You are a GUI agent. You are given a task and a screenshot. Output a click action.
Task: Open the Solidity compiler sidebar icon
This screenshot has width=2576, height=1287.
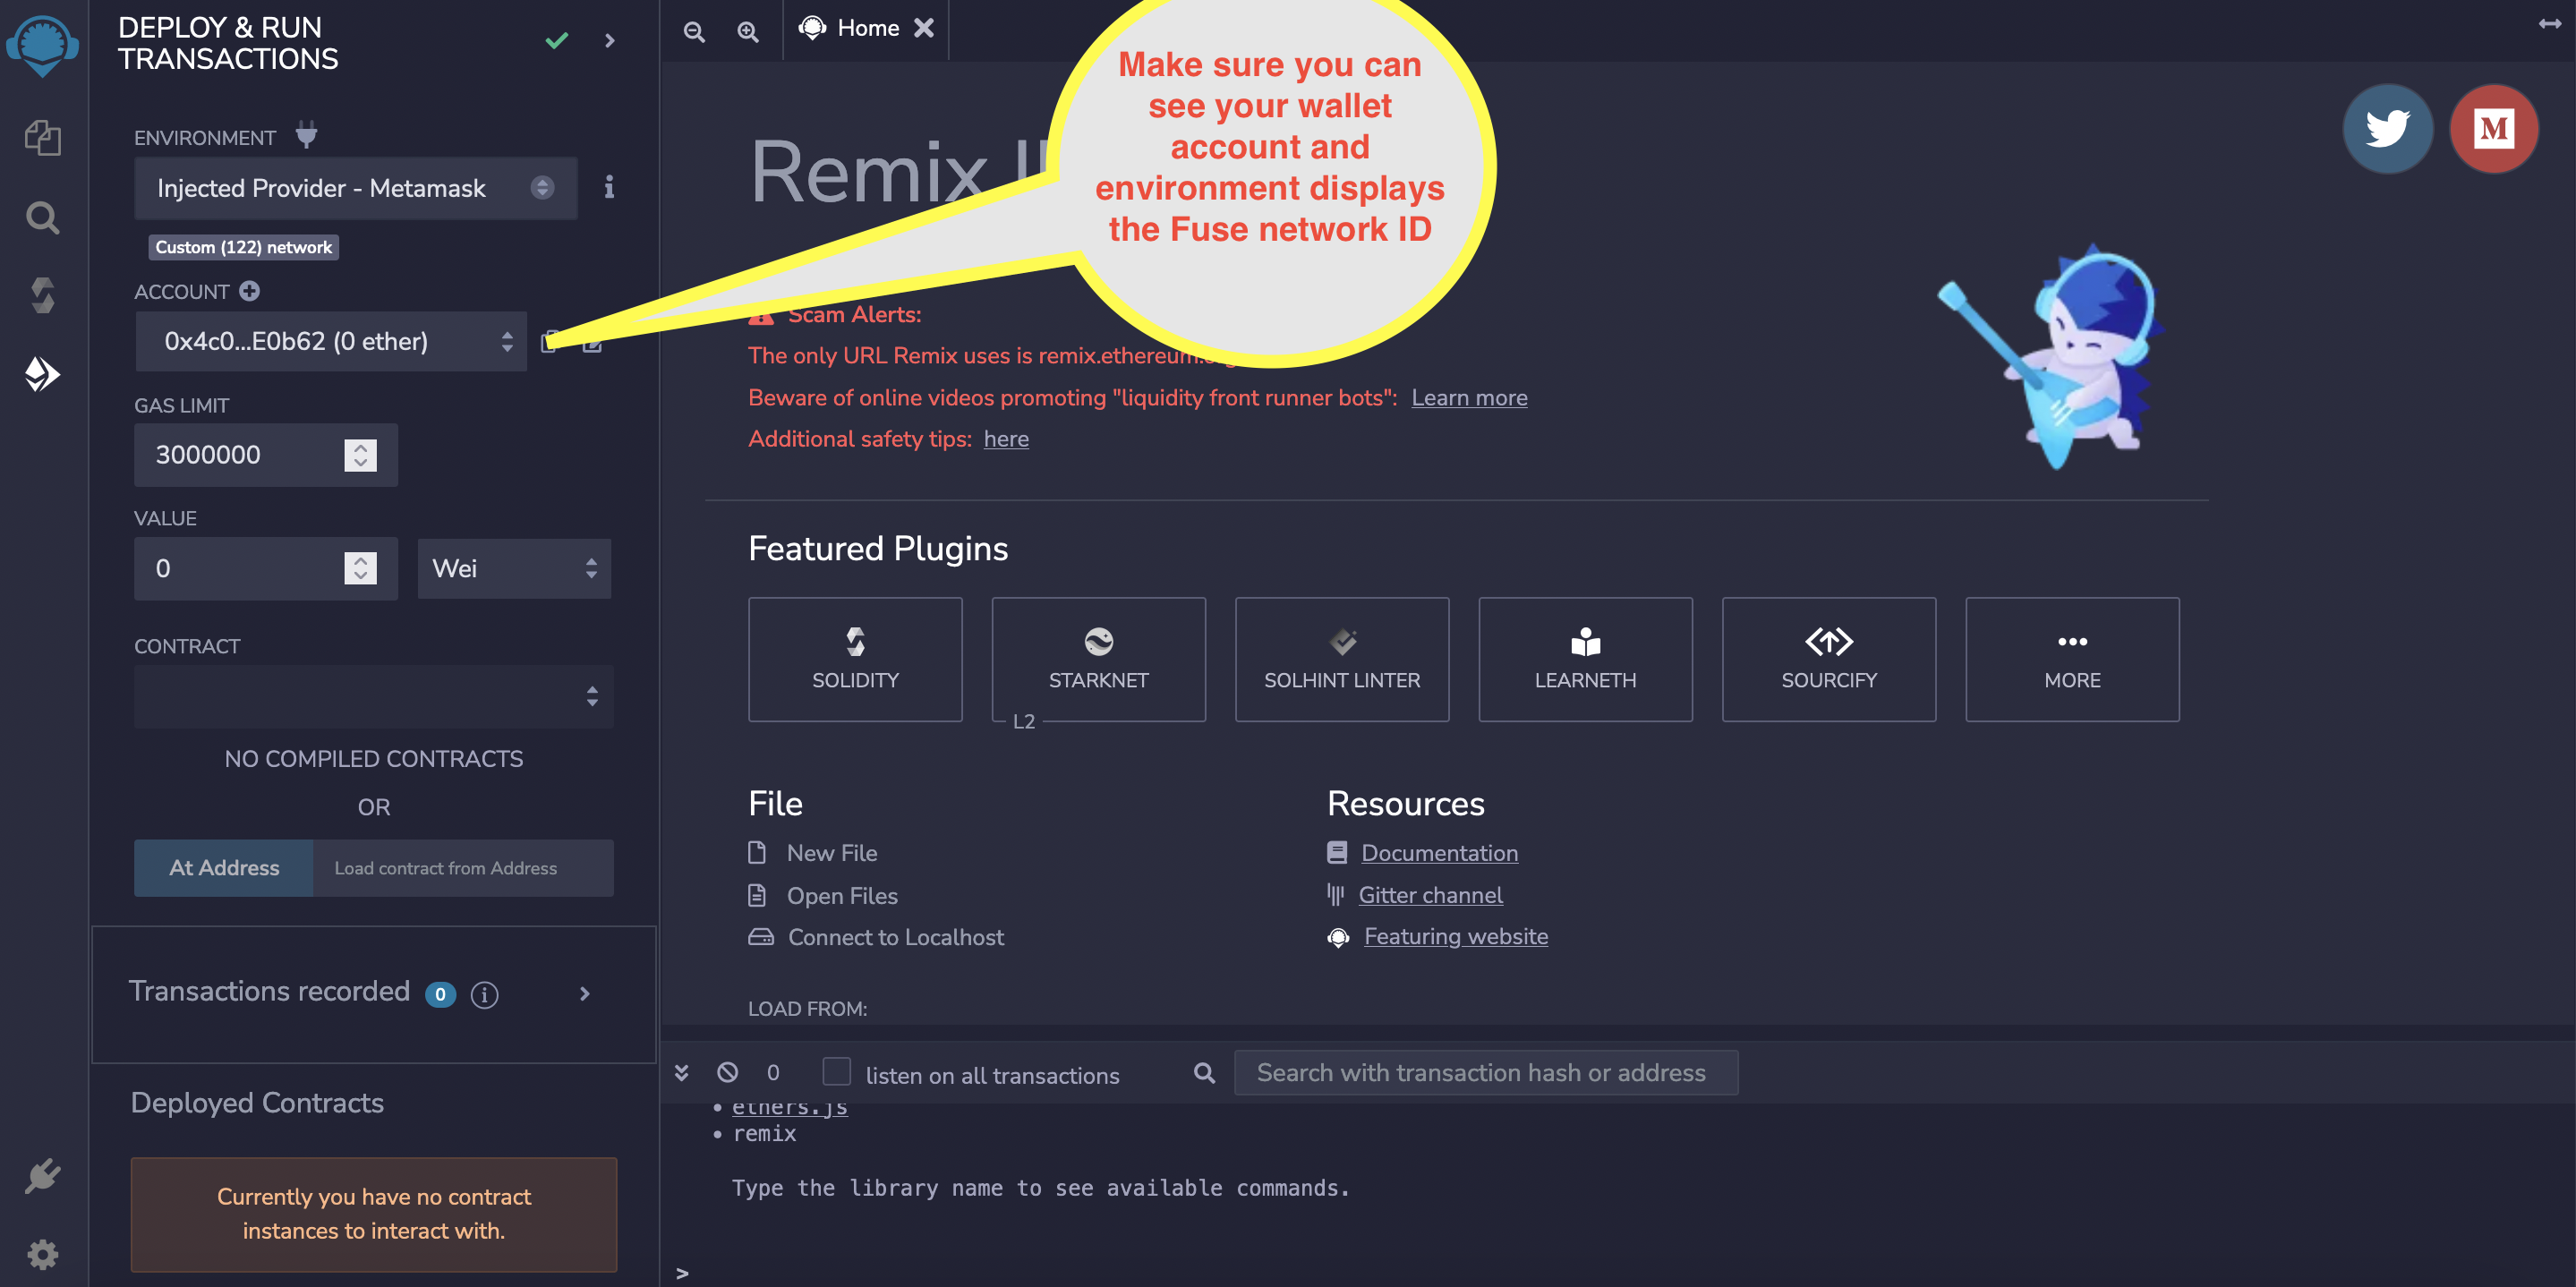pyautogui.click(x=42, y=295)
